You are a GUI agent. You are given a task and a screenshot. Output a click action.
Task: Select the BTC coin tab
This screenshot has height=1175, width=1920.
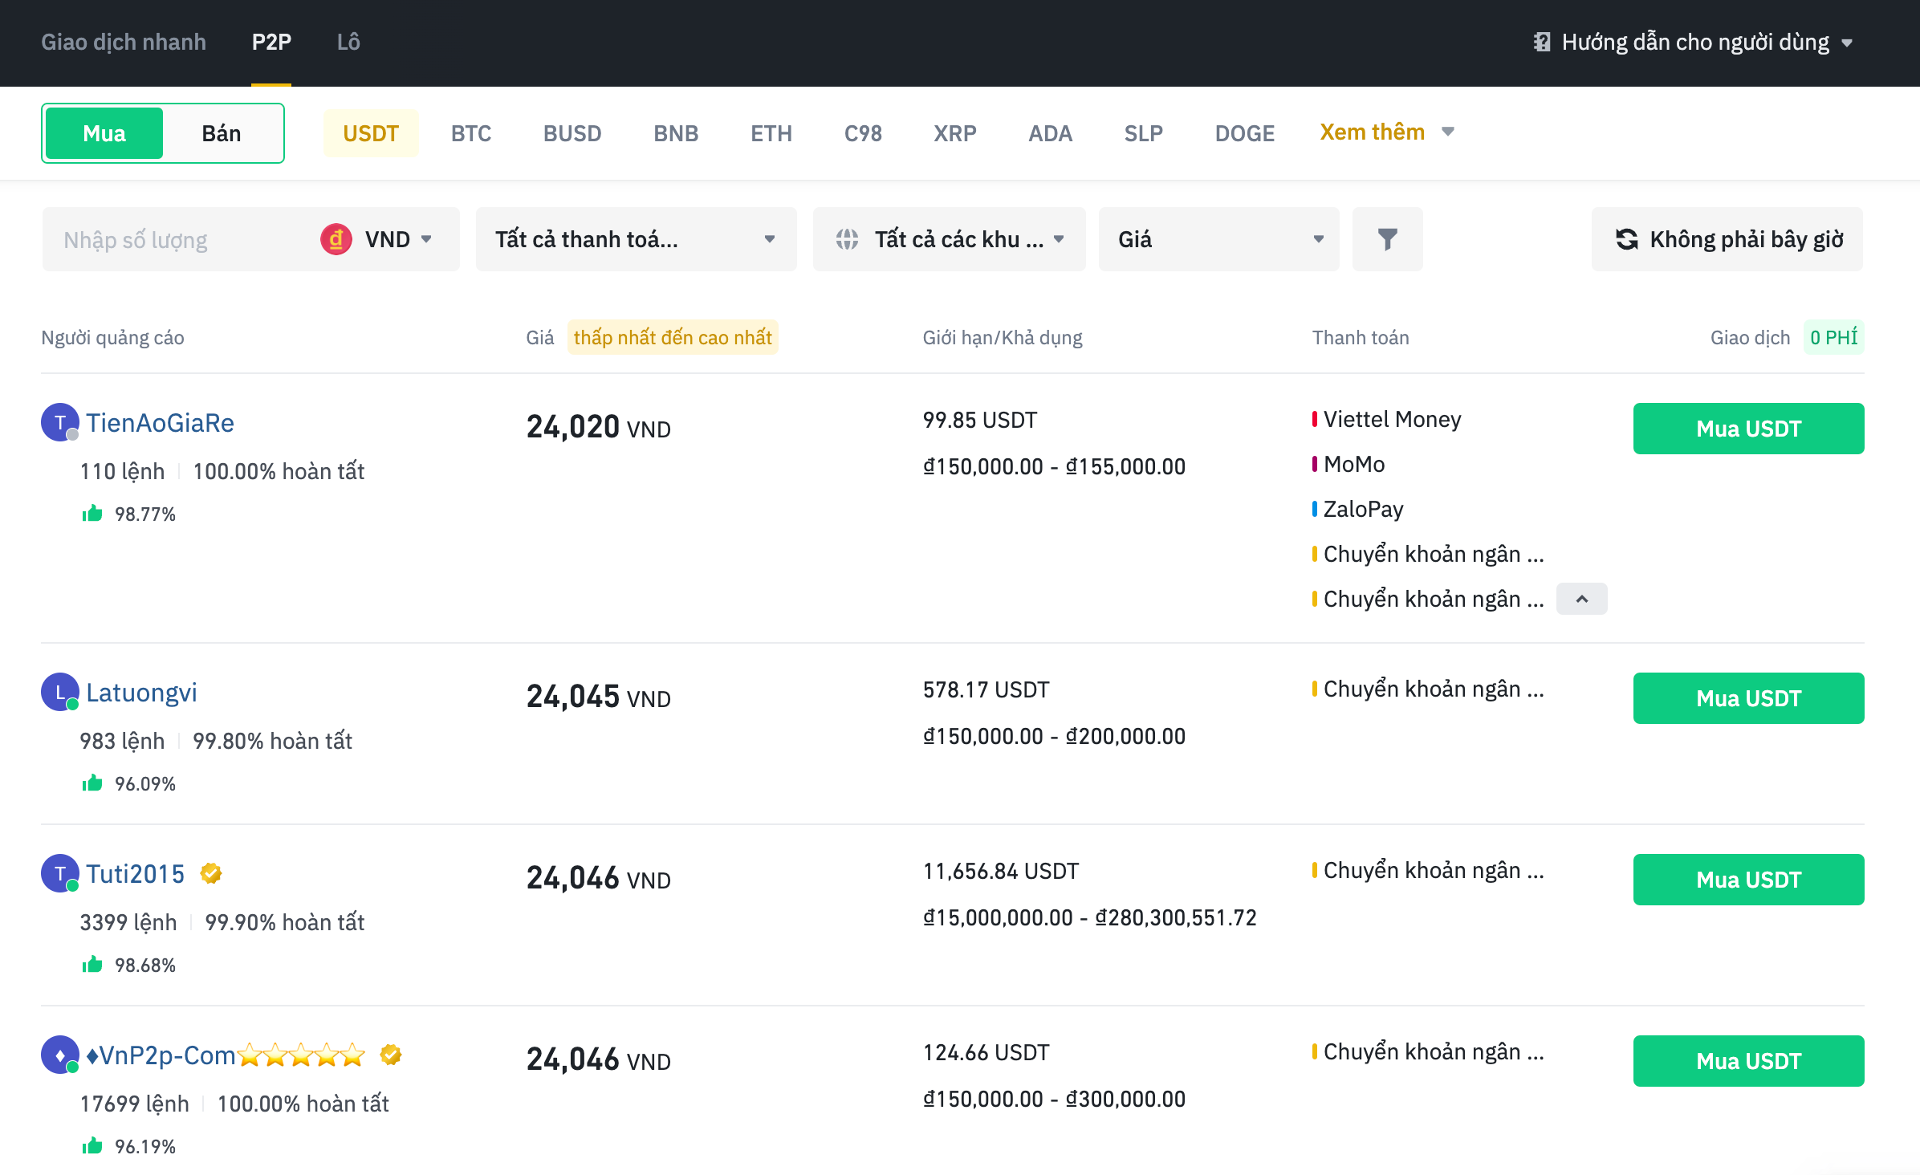pos(471,133)
